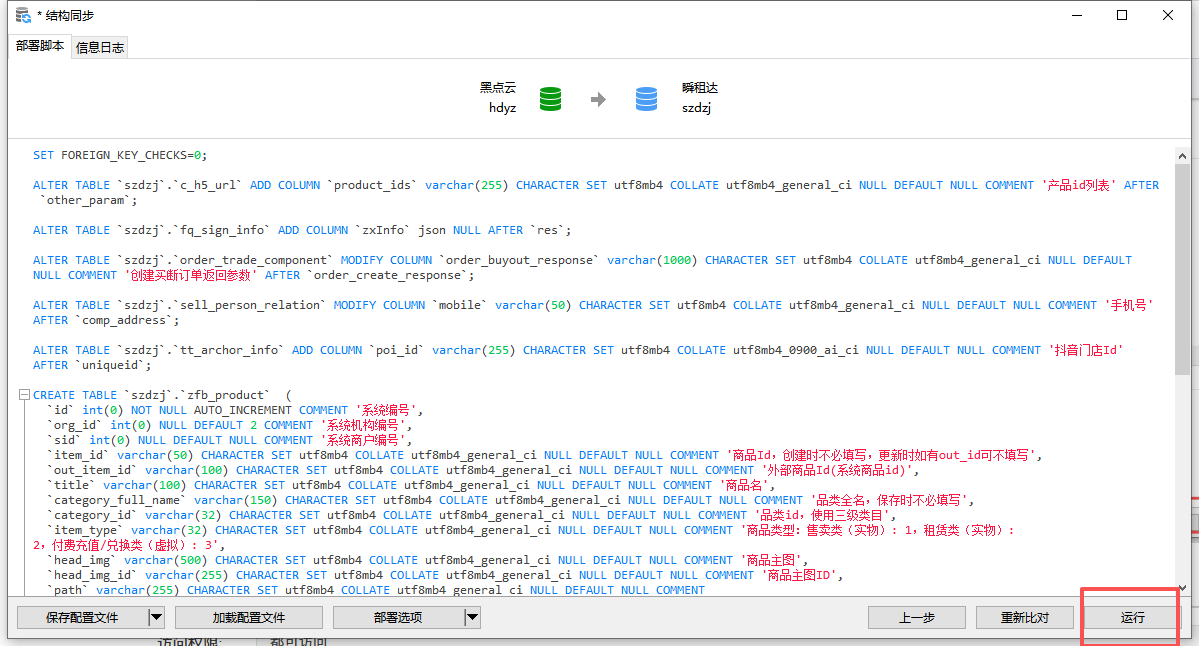Switch to the 信息日志 tab
The height and width of the screenshot is (646, 1199).
[x=100, y=47]
